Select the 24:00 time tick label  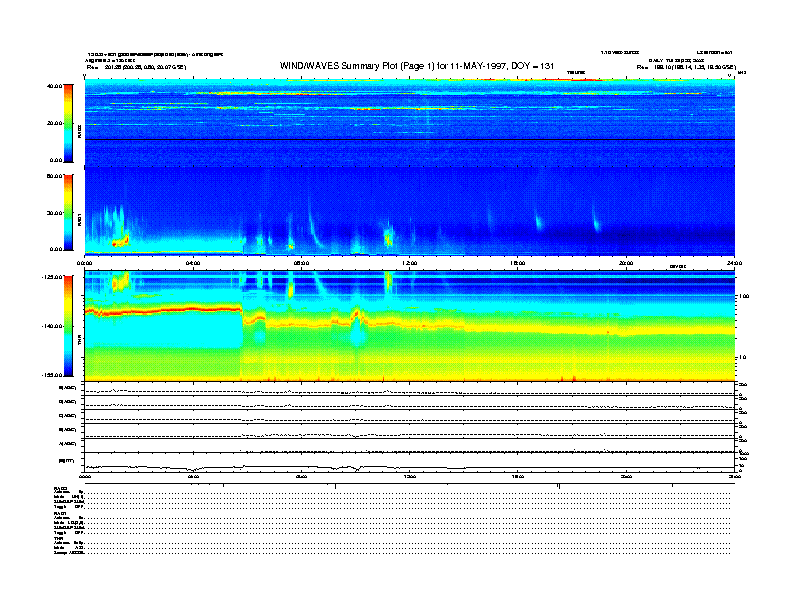coord(733,263)
